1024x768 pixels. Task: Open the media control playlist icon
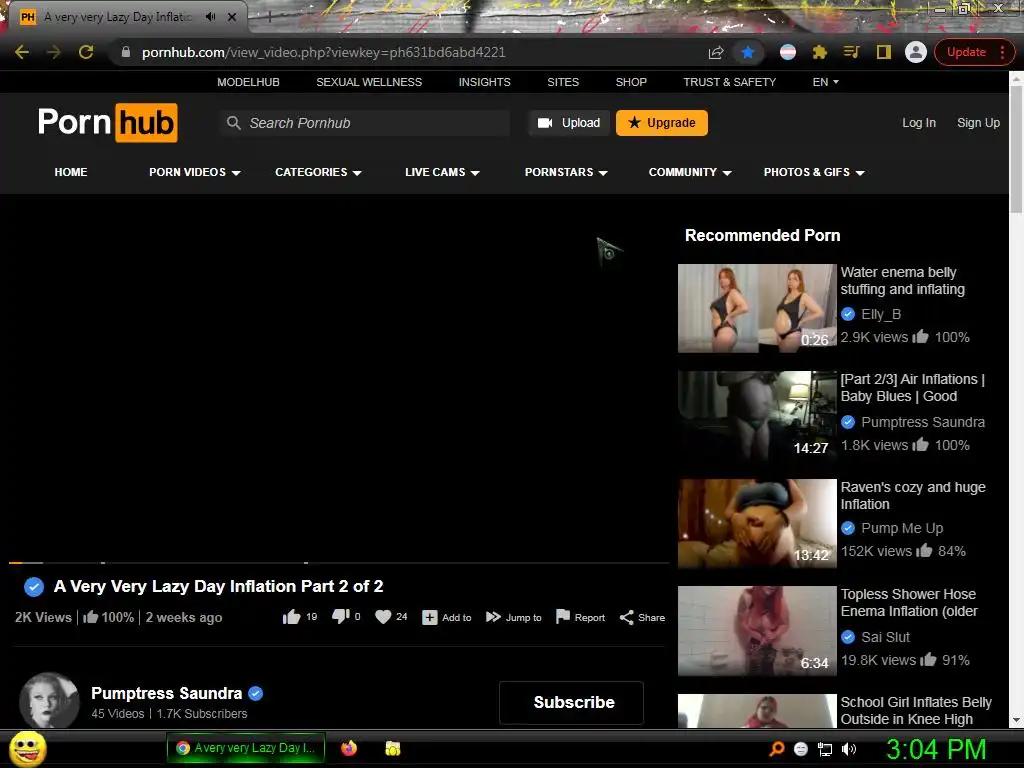coord(852,52)
